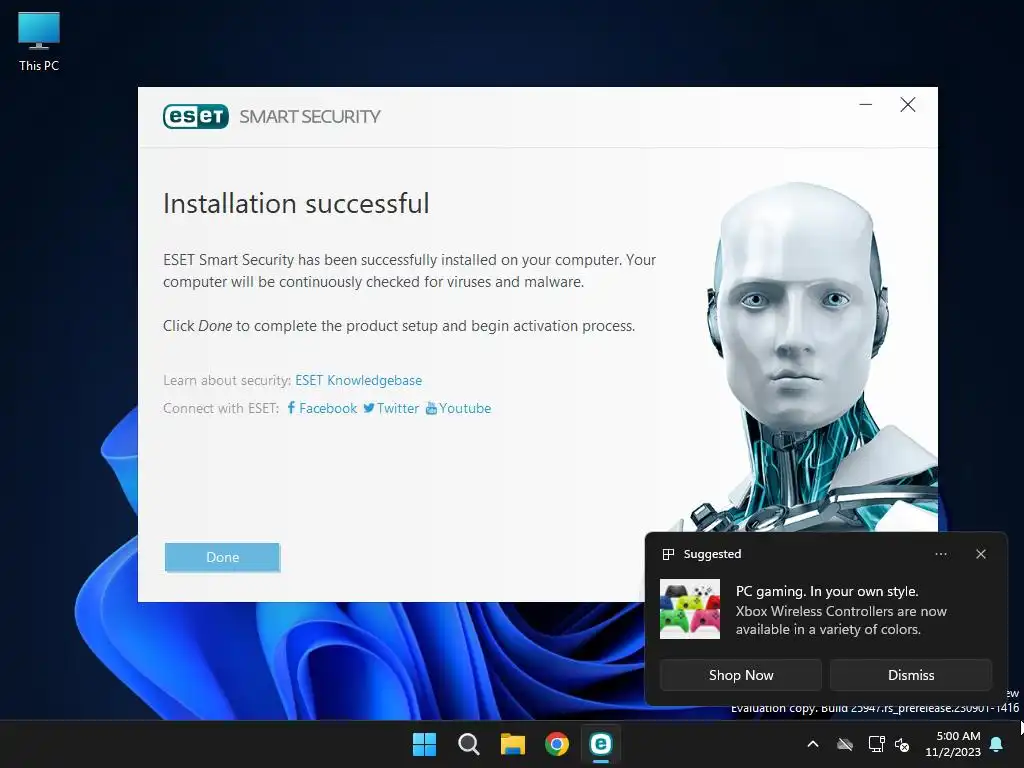Screen dimensions: 1024x768
Task: Click the ESET logo in header
Action: coord(196,116)
